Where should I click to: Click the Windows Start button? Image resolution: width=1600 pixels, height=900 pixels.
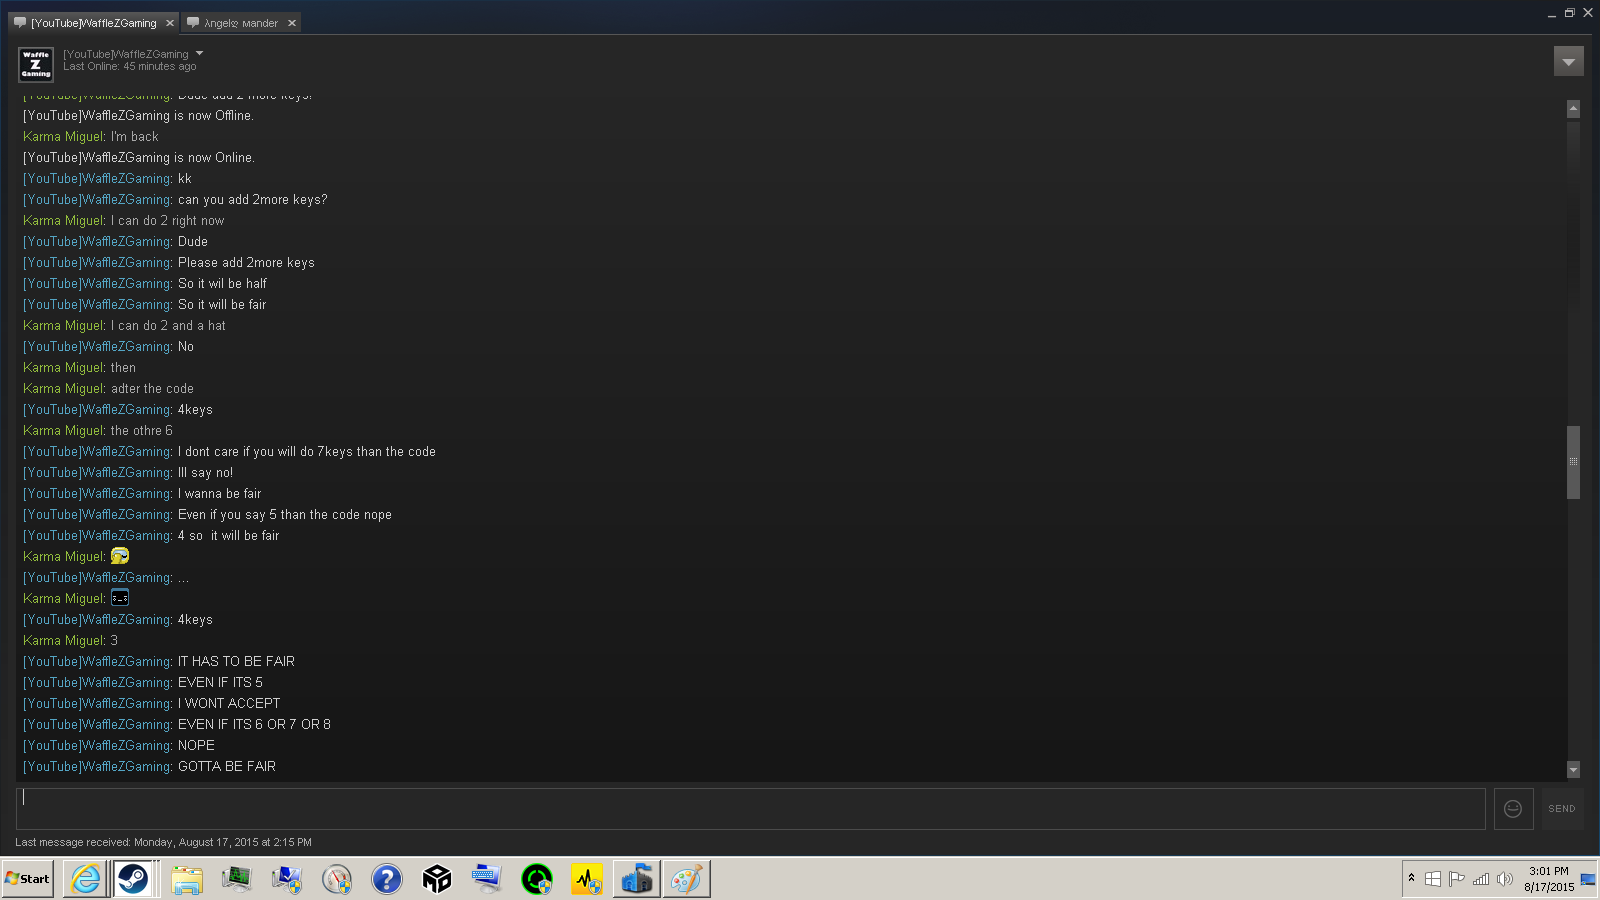pos(28,879)
